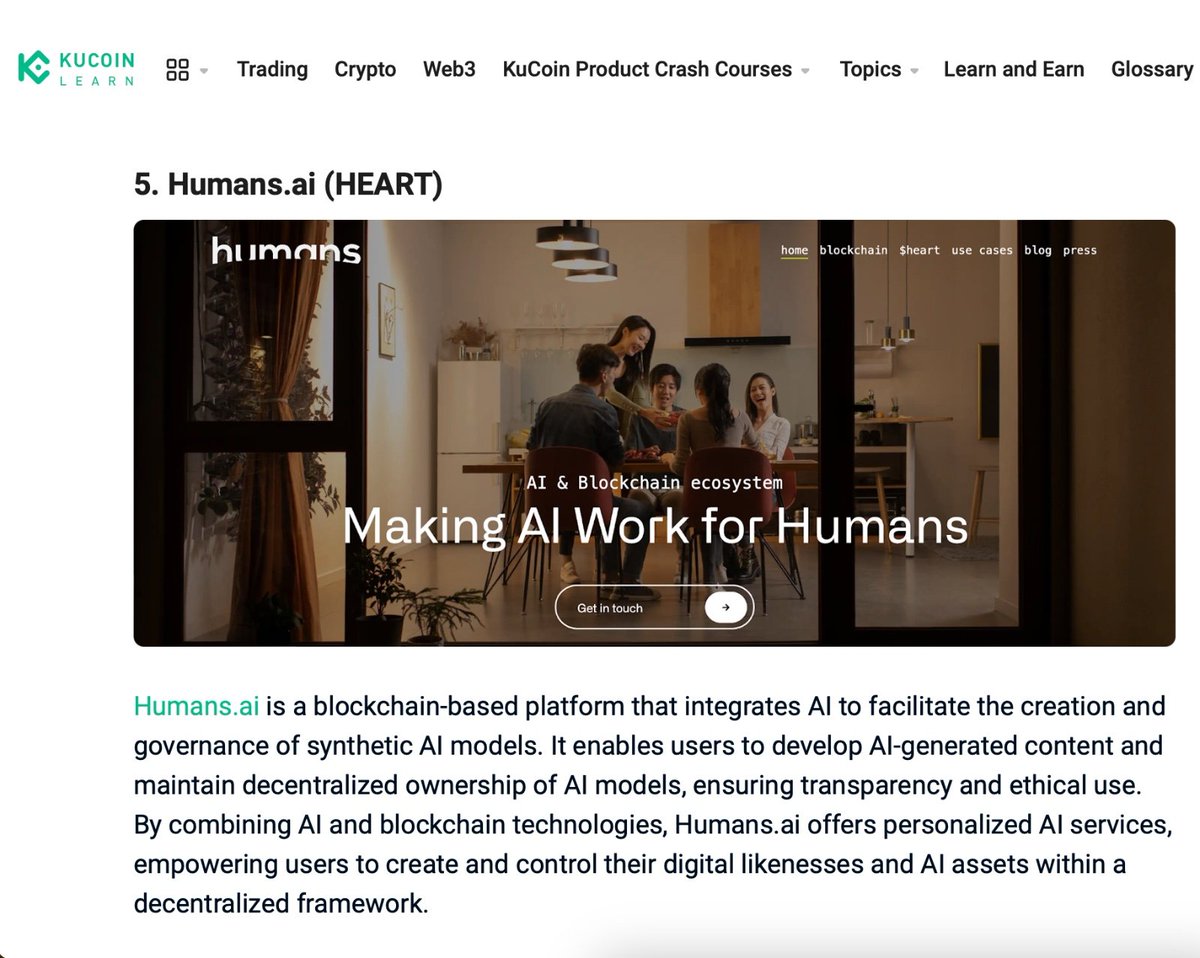The height and width of the screenshot is (958, 1200).
Task: Click the Humans.ai website screenshot image
Action: 654,433
